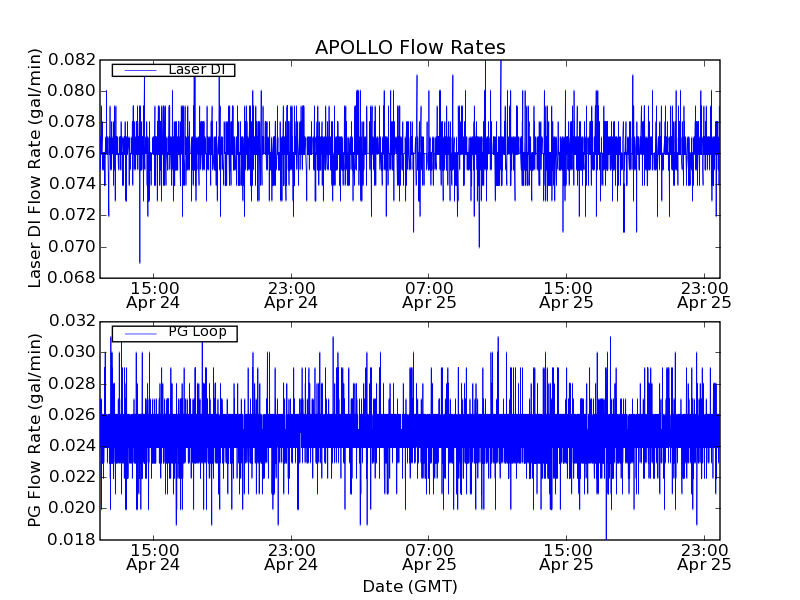Screen dimensions: 800x600
Task: Select the 0.074 tick on Laser DI axis
Action: (x=72, y=184)
